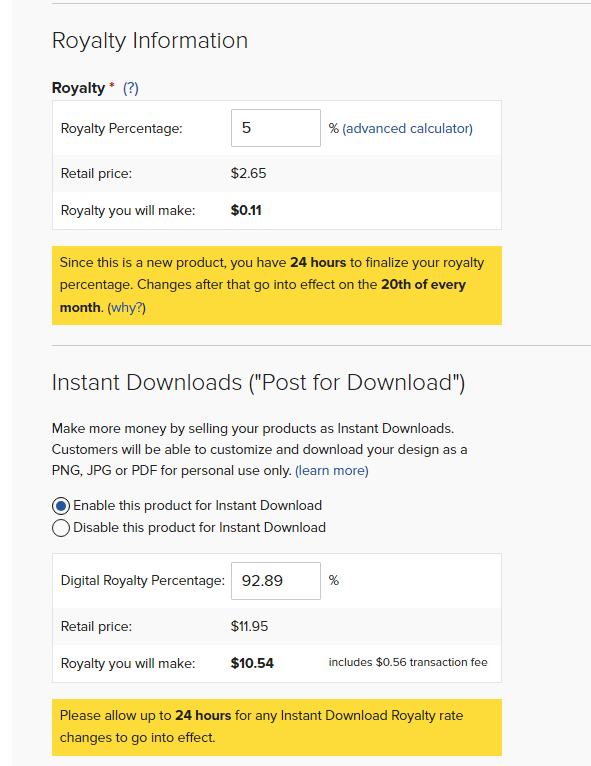This screenshot has height=766, width=591.
Task: Click the $11.95 digital retail price
Action: [249, 626]
